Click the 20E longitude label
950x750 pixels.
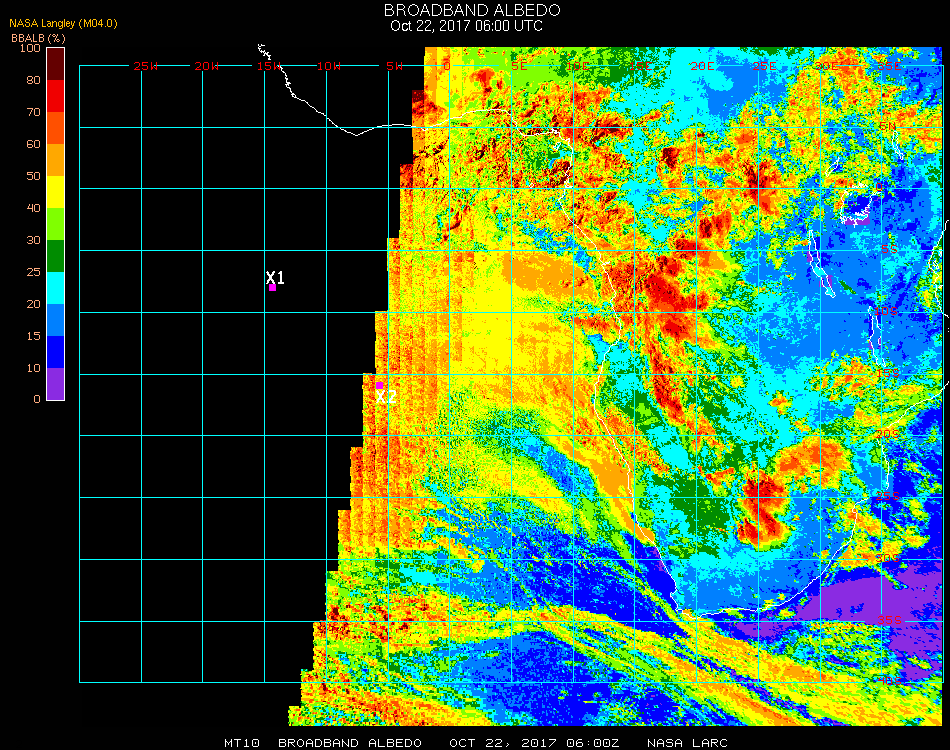[x=702, y=66]
